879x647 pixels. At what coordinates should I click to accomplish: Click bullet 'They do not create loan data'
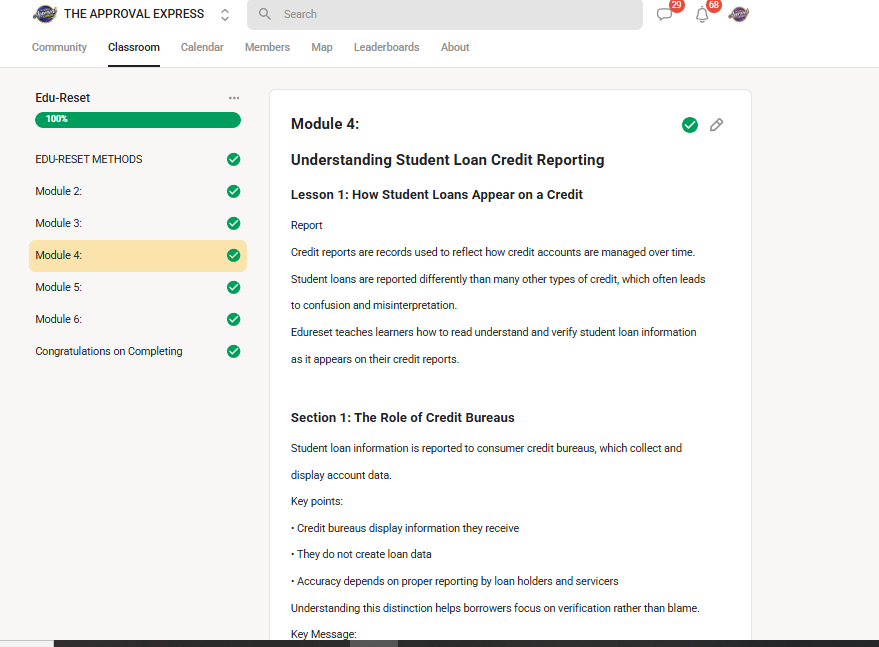tap(362, 554)
